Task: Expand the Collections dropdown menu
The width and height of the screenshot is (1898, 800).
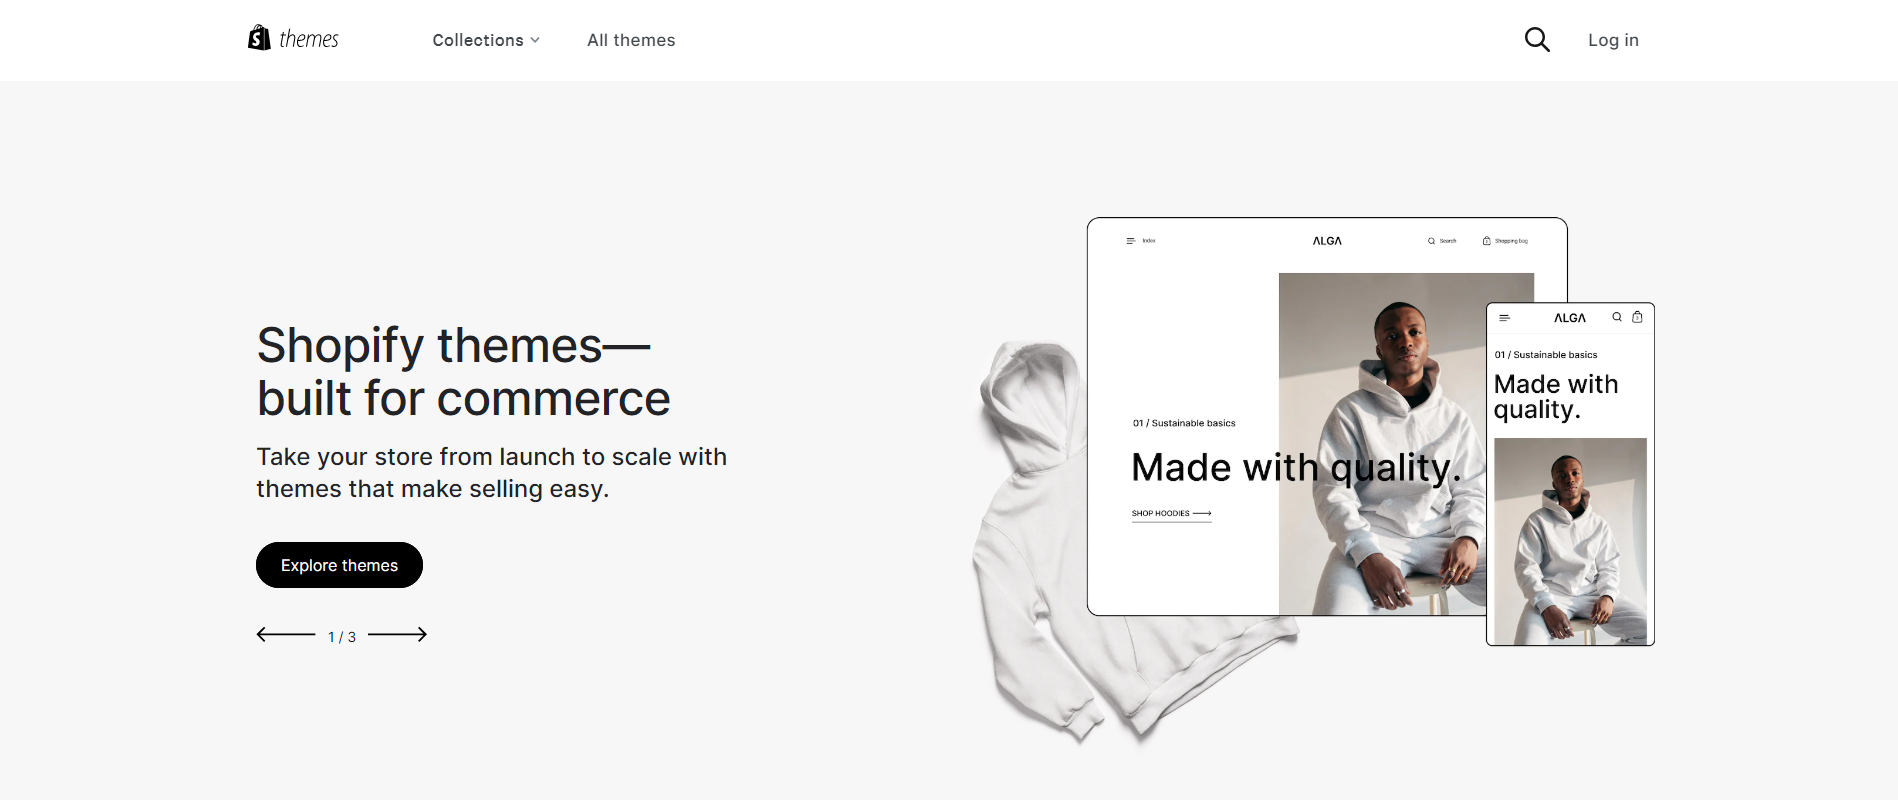Action: point(486,40)
